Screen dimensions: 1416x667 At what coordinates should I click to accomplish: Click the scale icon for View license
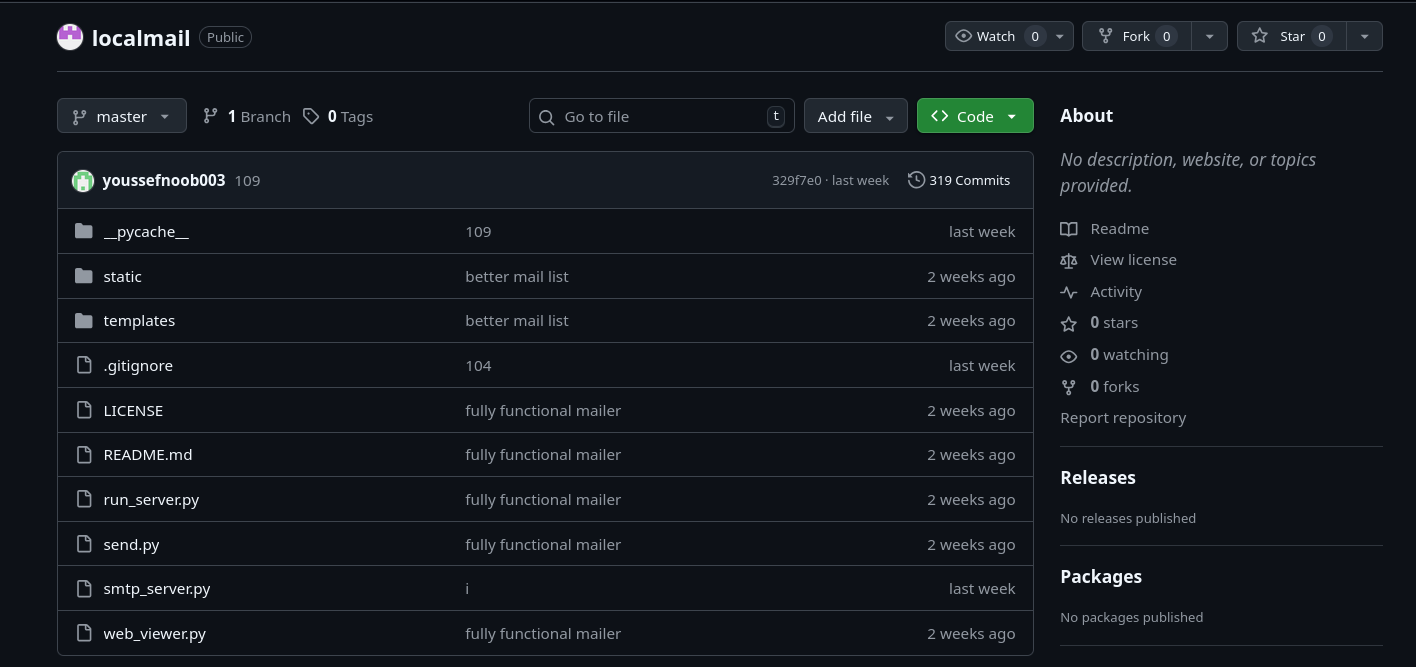click(1069, 260)
